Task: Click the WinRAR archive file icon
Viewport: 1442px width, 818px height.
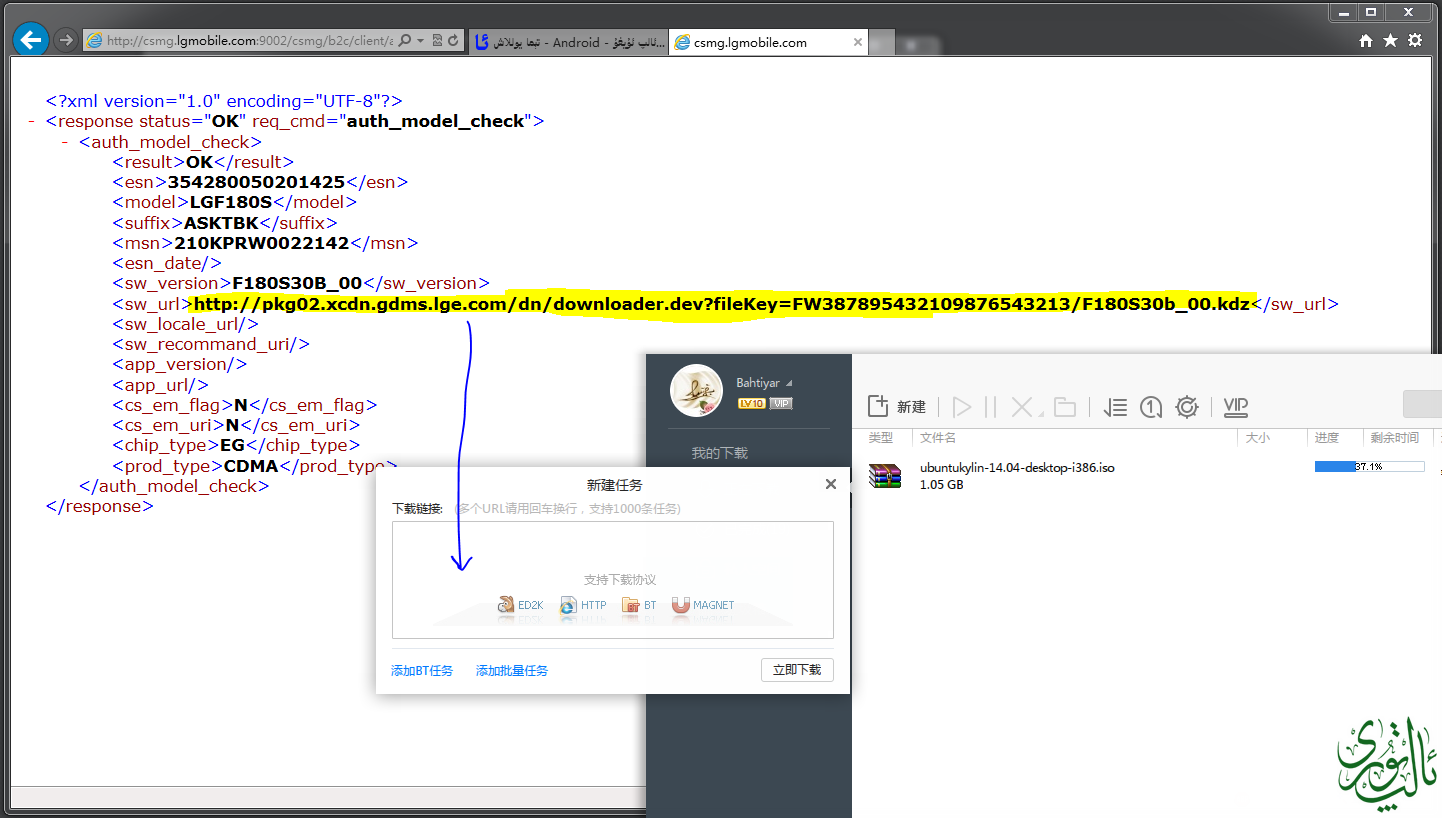Action: [x=885, y=475]
